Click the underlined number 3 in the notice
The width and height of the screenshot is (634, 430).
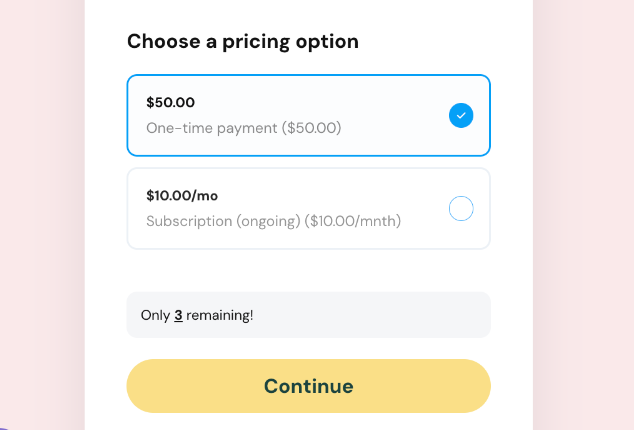pyautogui.click(x=178, y=315)
